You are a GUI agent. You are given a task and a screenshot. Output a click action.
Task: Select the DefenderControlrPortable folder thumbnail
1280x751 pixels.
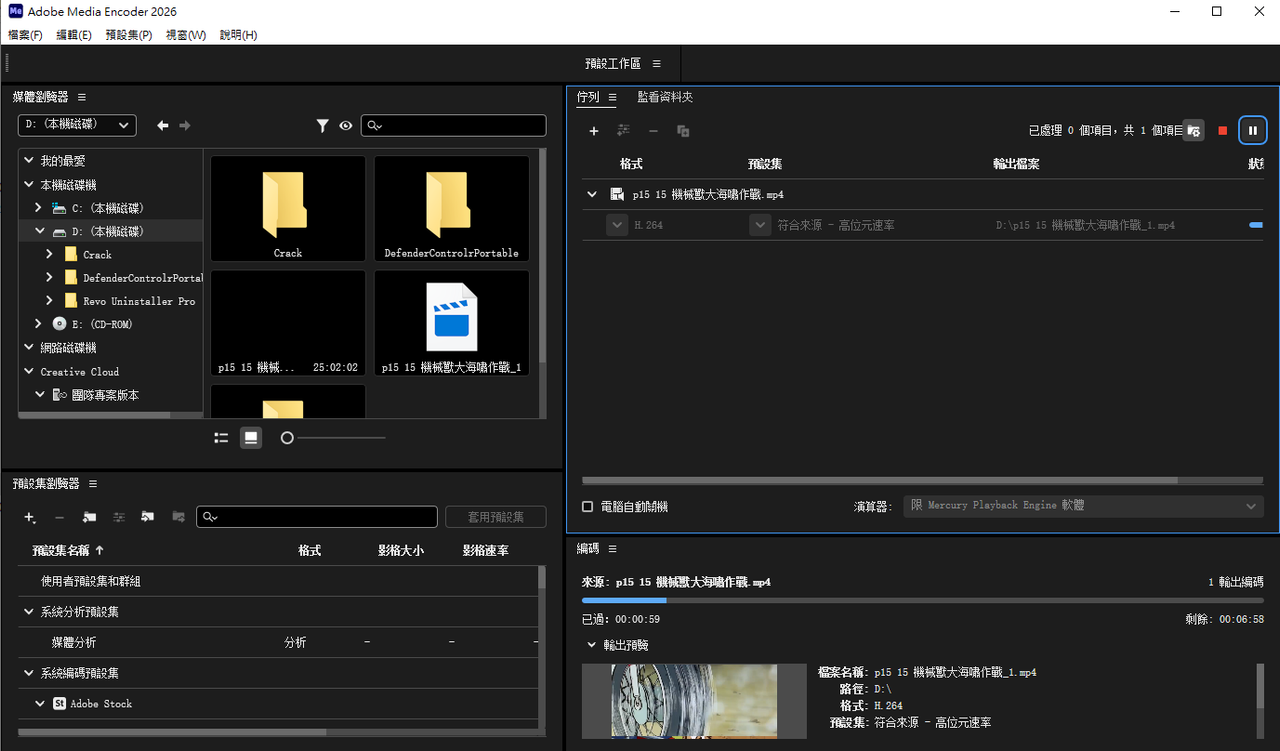pyautogui.click(x=452, y=208)
